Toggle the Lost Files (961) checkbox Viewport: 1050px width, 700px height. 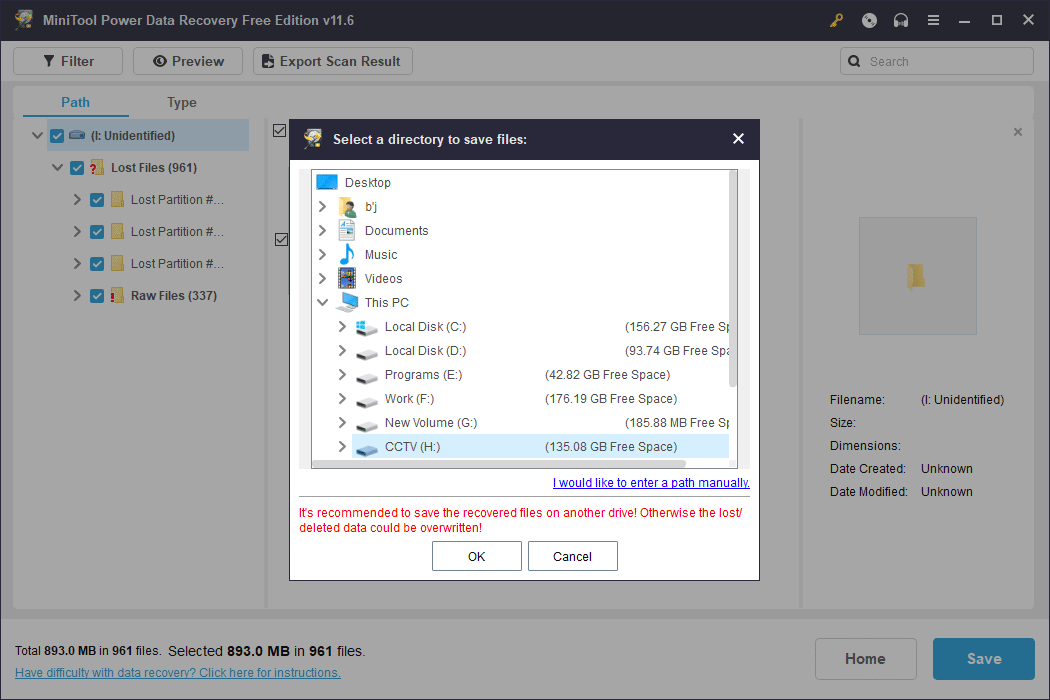[x=77, y=167]
